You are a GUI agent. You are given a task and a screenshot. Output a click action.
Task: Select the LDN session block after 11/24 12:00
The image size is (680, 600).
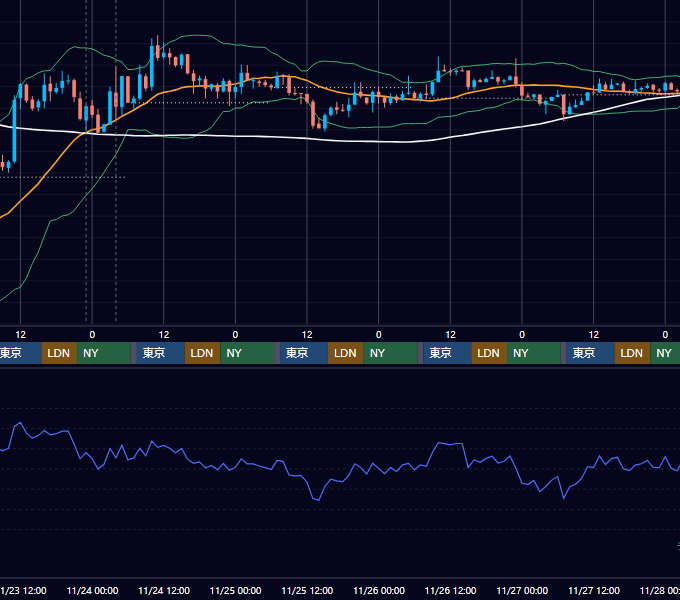pyautogui.click(x=203, y=353)
